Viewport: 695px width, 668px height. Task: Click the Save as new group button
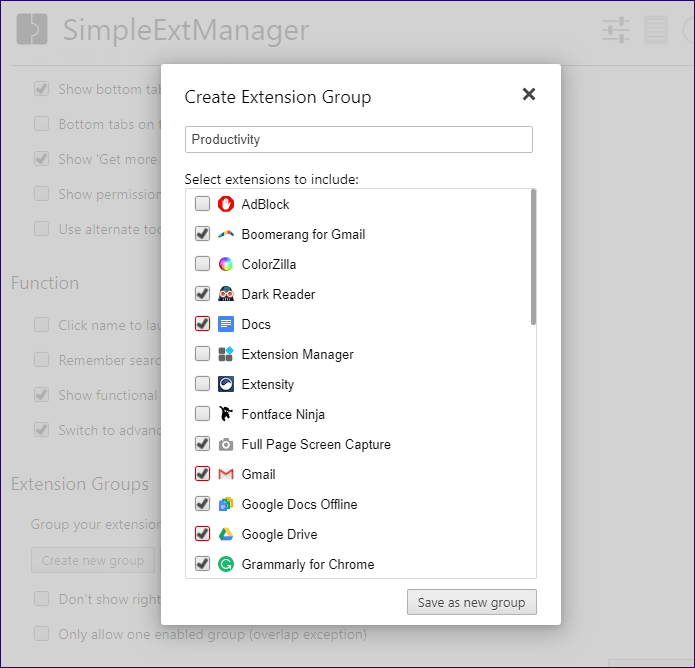472,602
